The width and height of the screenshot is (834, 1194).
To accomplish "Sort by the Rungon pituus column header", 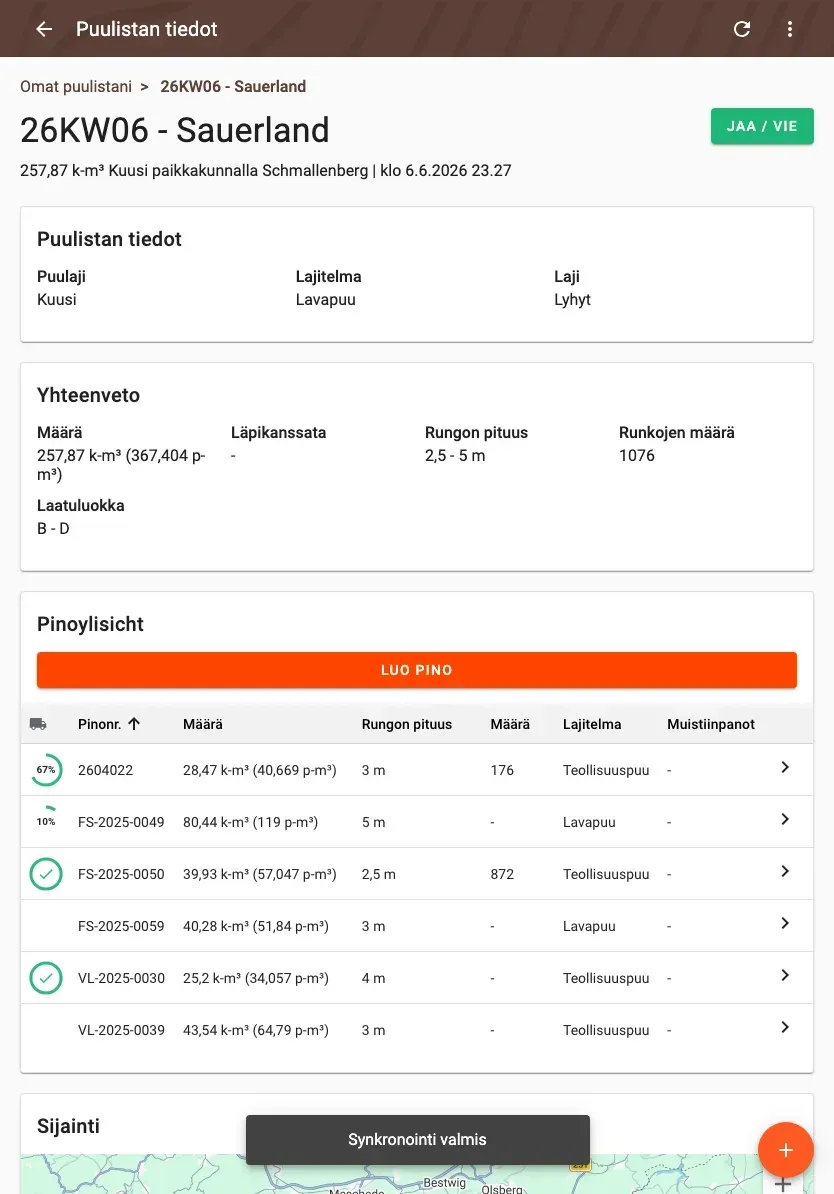I will coord(407,724).
